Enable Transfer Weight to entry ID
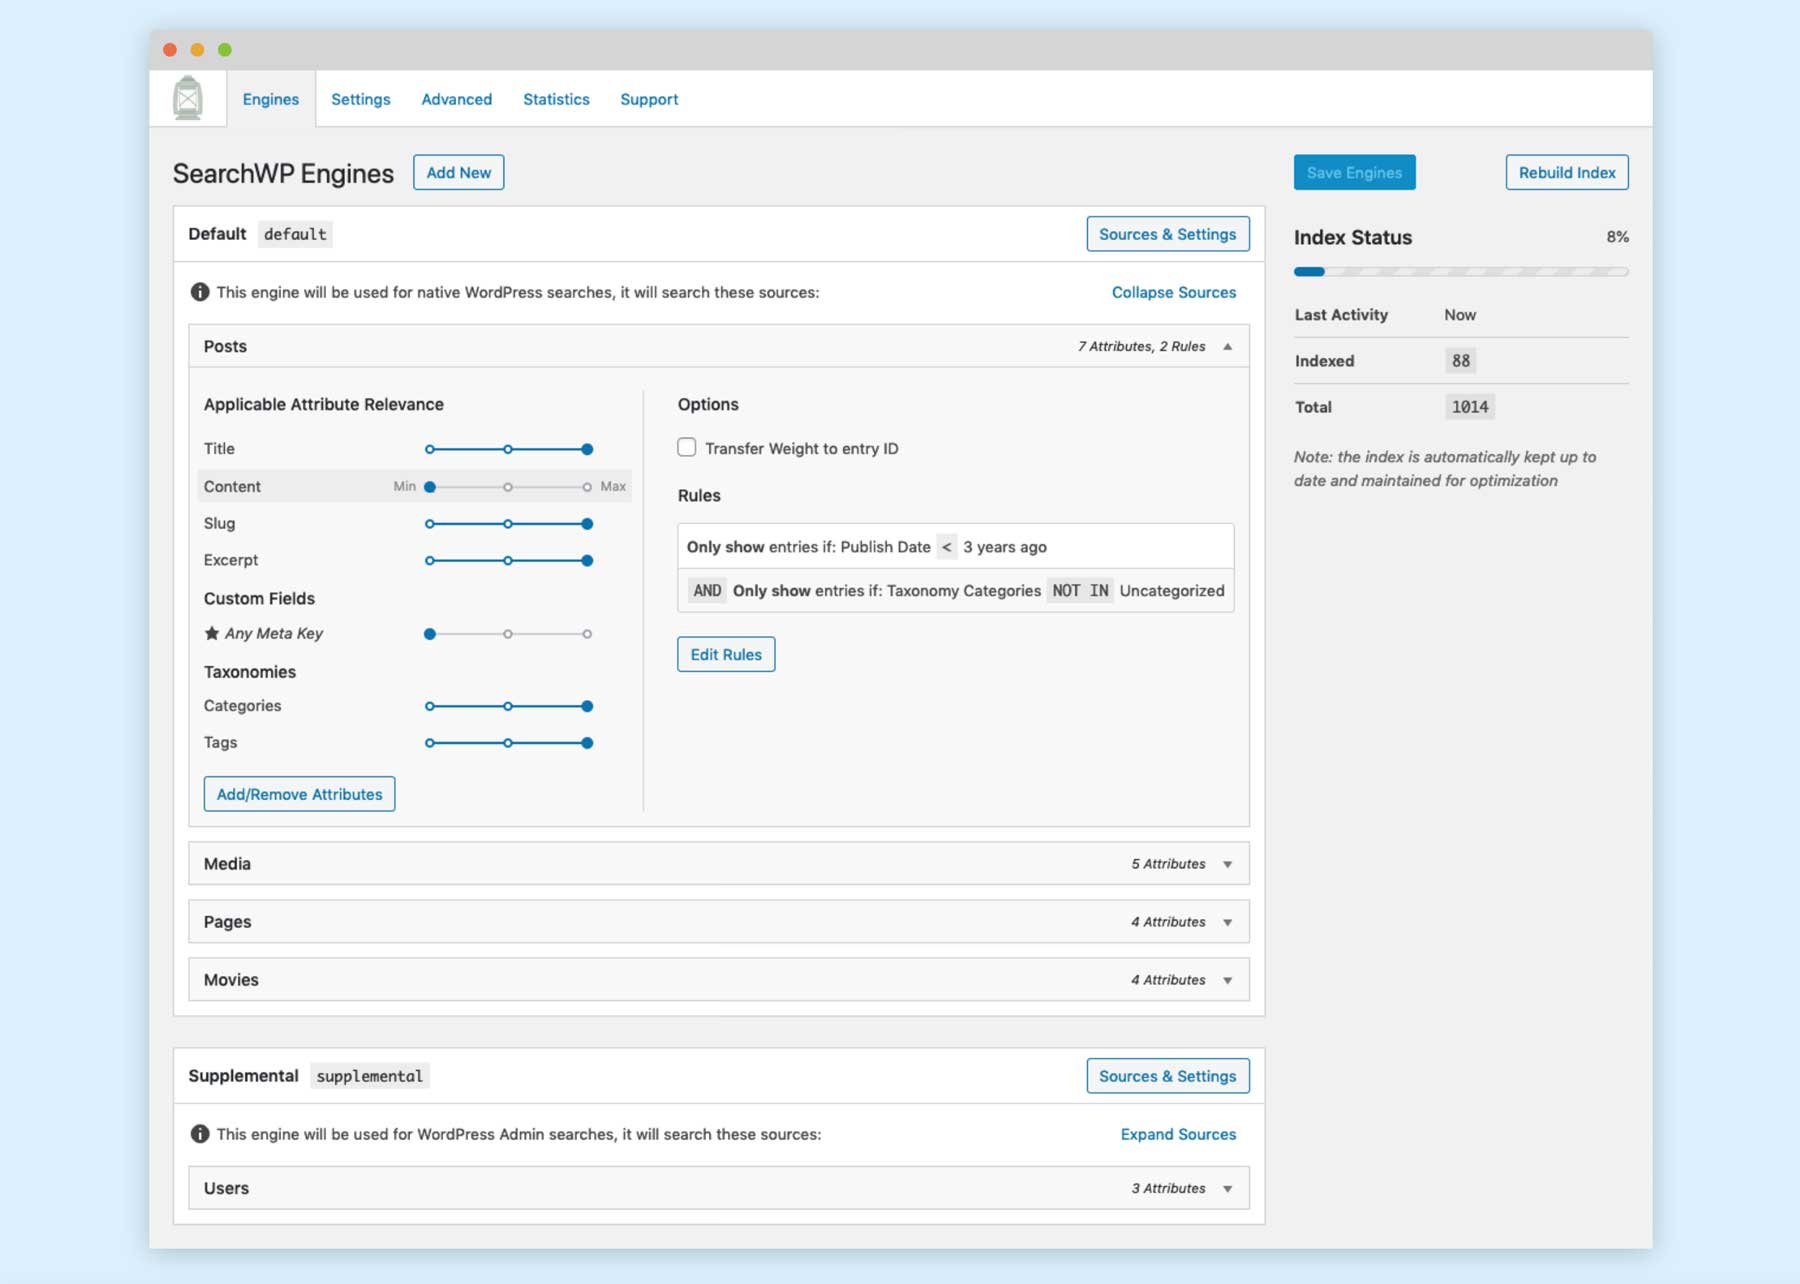Image resolution: width=1800 pixels, height=1284 pixels. coord(686,448)
